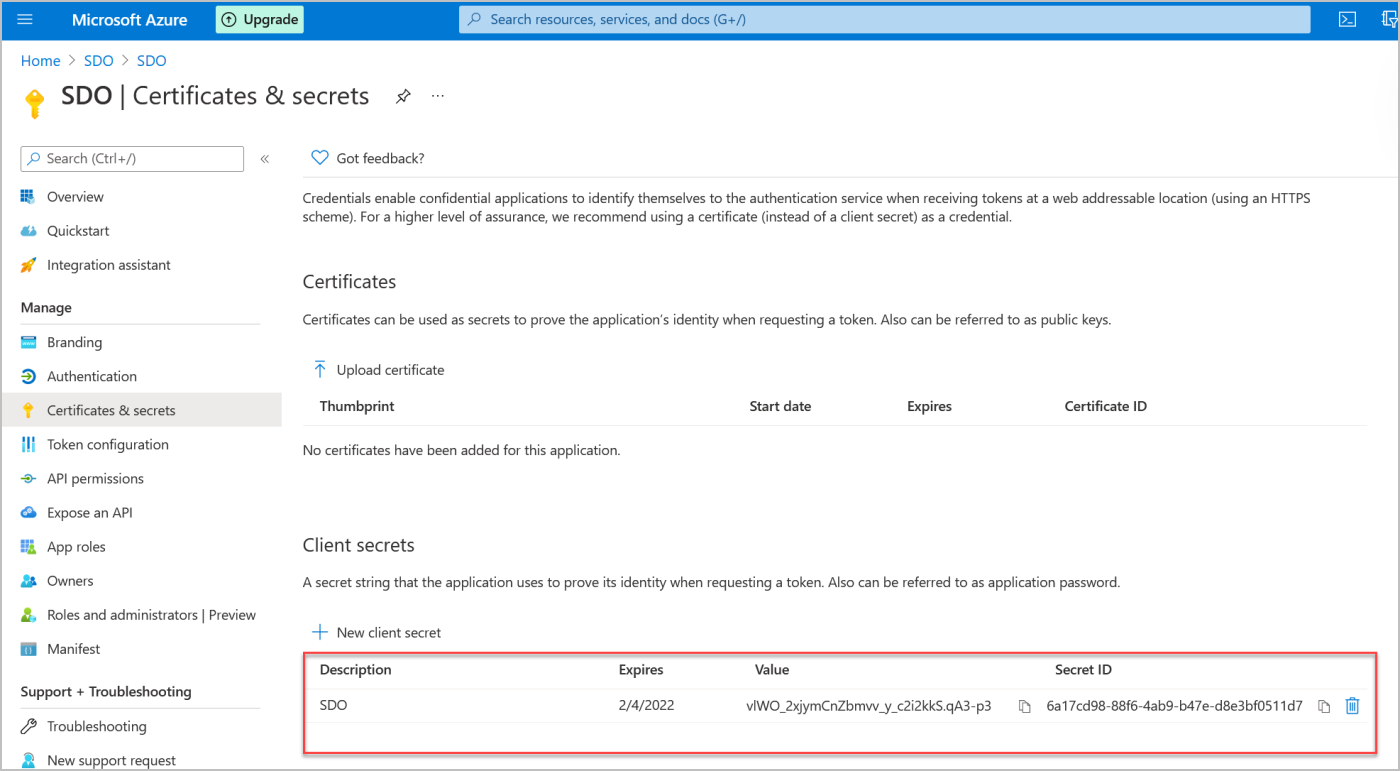Click the API permissions icon
This screenshot has height=771, width=1400.
[28, 478]
